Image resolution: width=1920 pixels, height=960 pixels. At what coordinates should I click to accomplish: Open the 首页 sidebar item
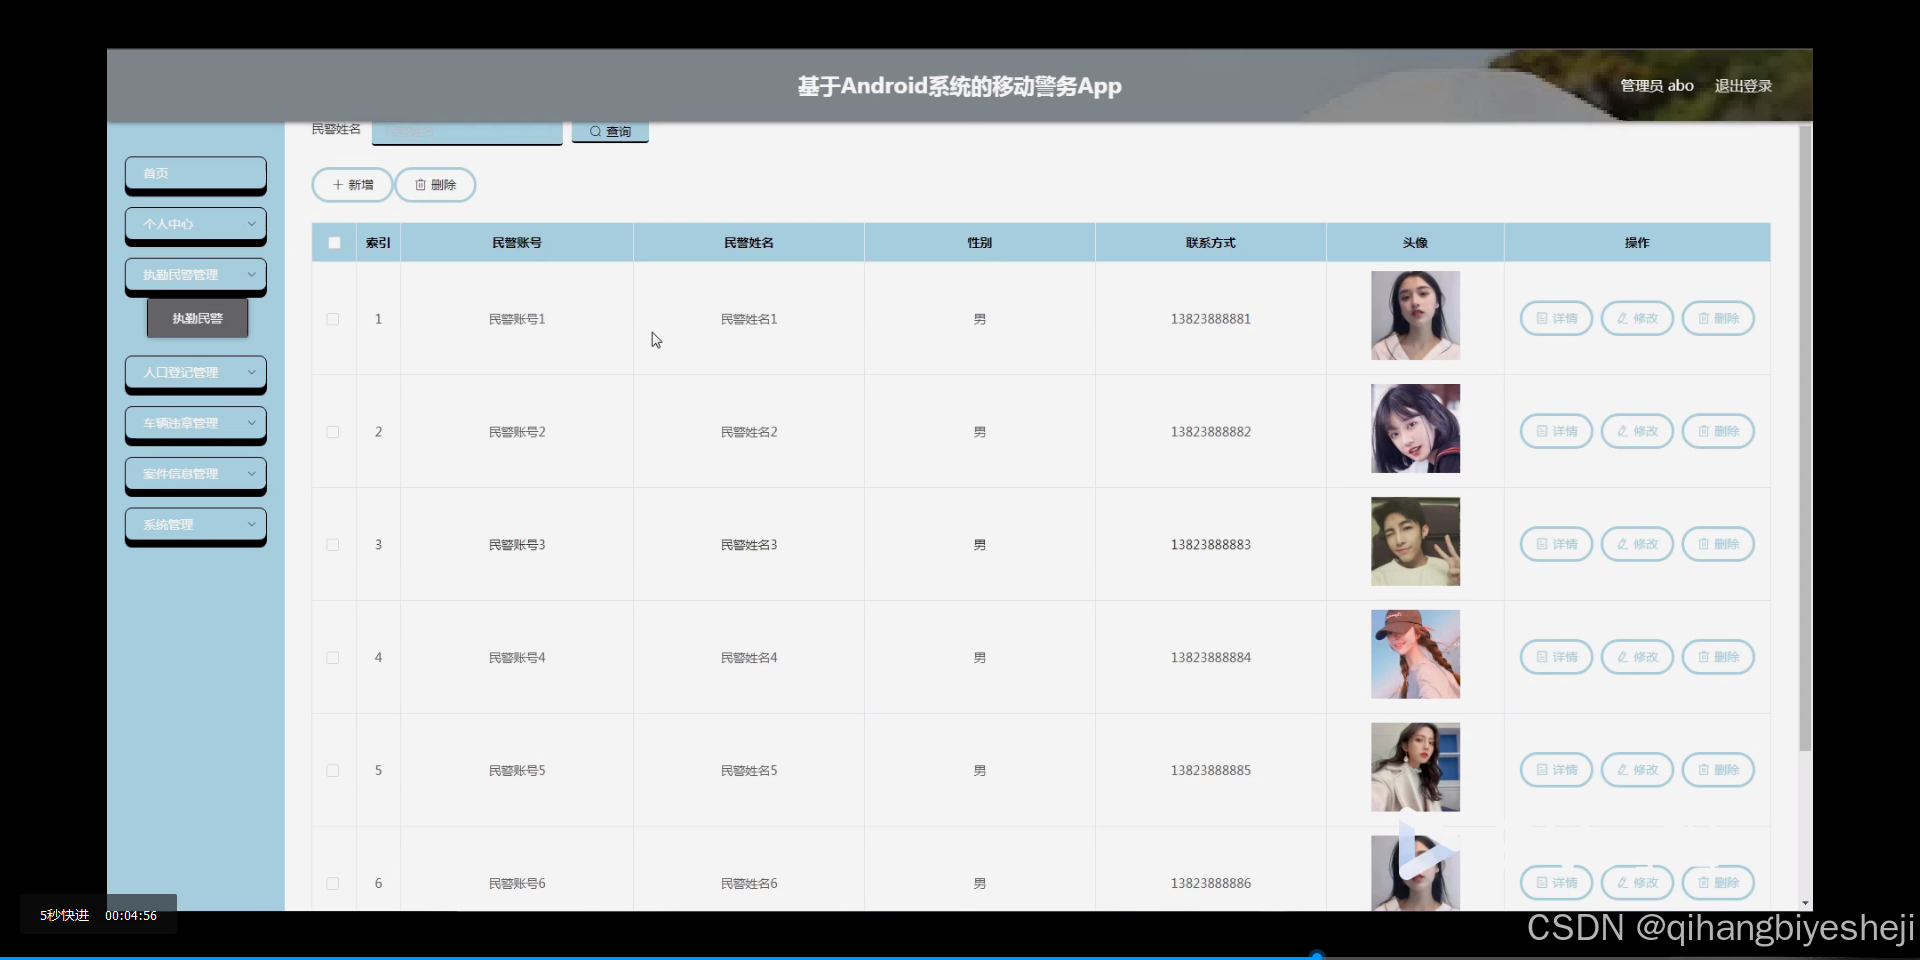click(x=195, y=173)
